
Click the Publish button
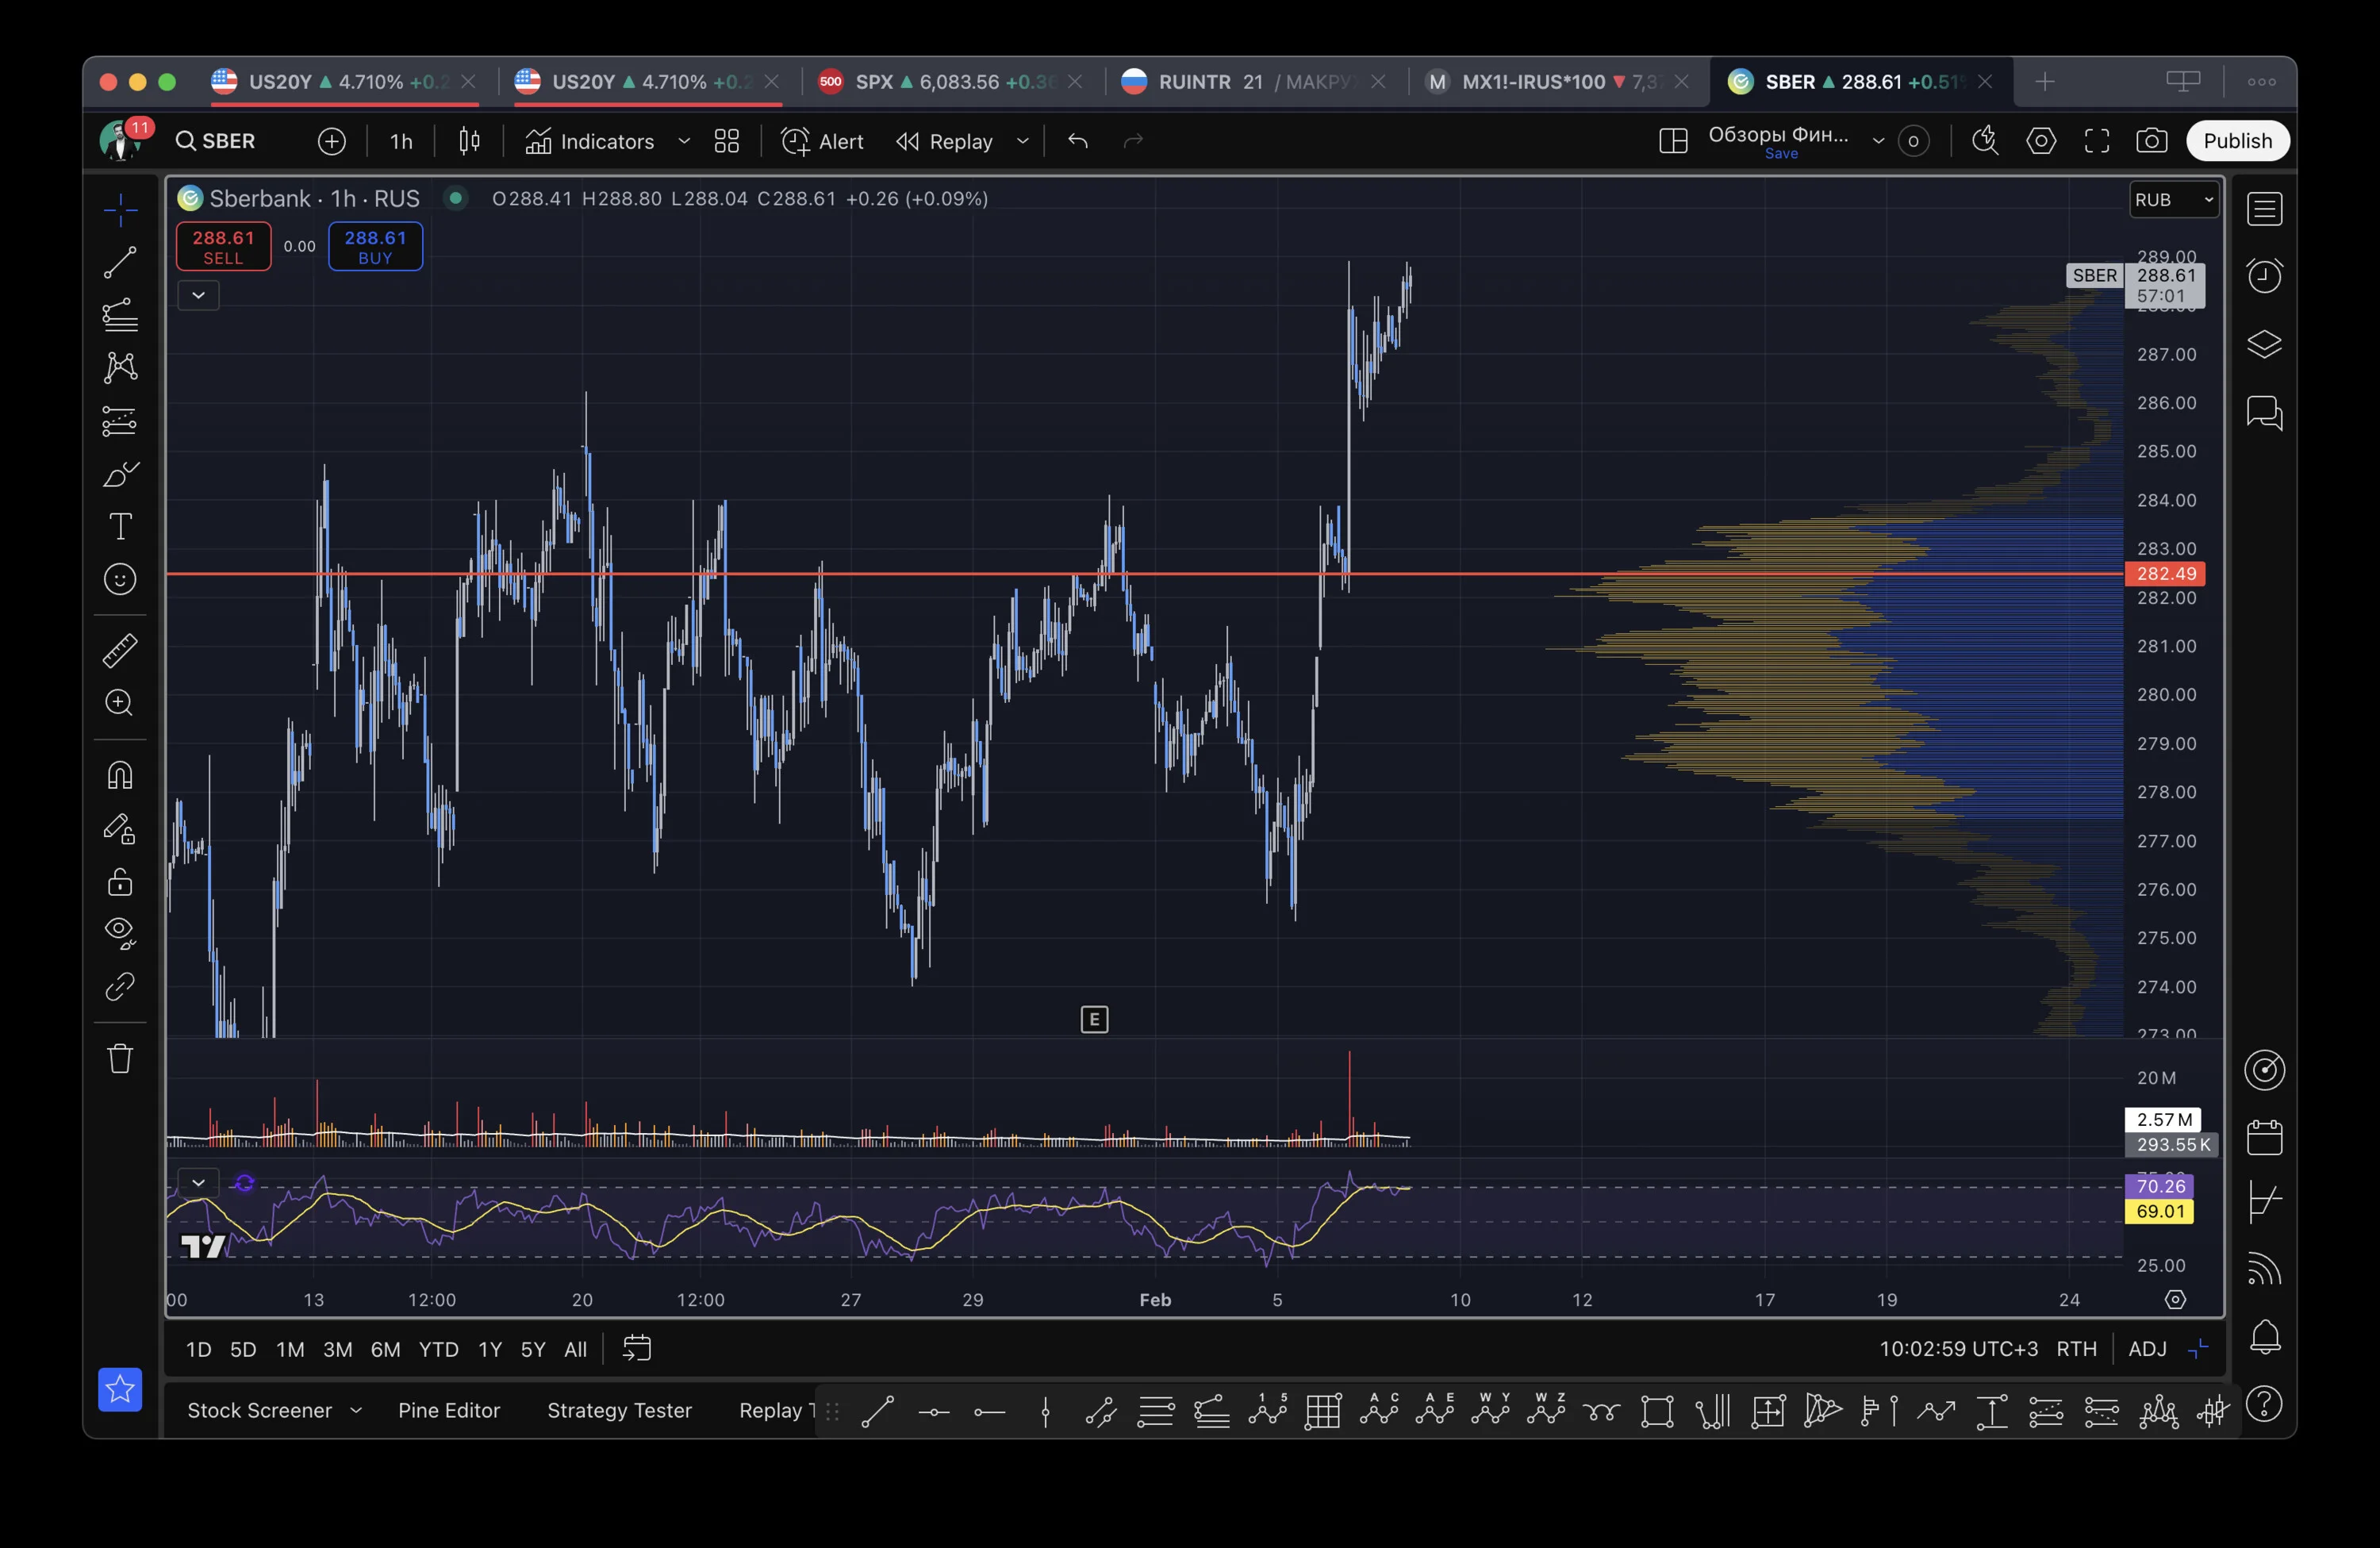point(2238,141)
